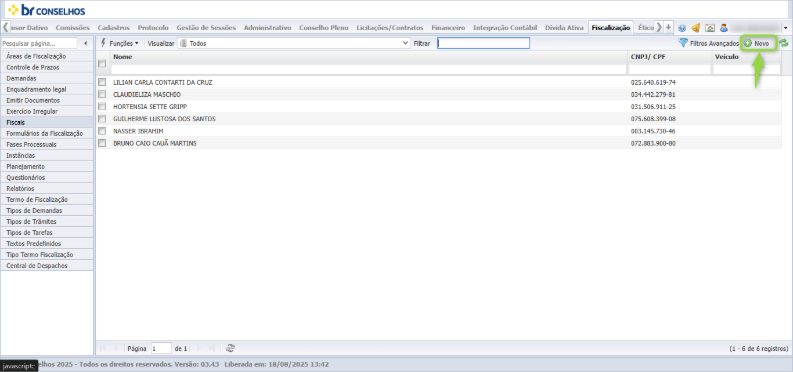Open the Administrativo tab

(268, 28)
